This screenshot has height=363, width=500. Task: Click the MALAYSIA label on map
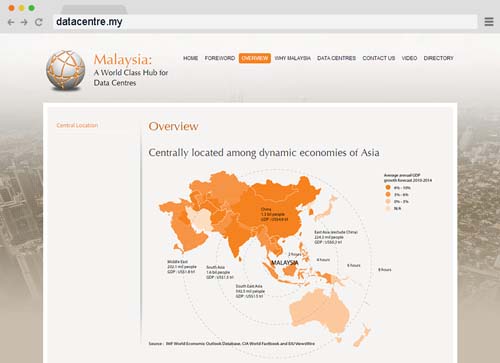click(x=285, y=263)
